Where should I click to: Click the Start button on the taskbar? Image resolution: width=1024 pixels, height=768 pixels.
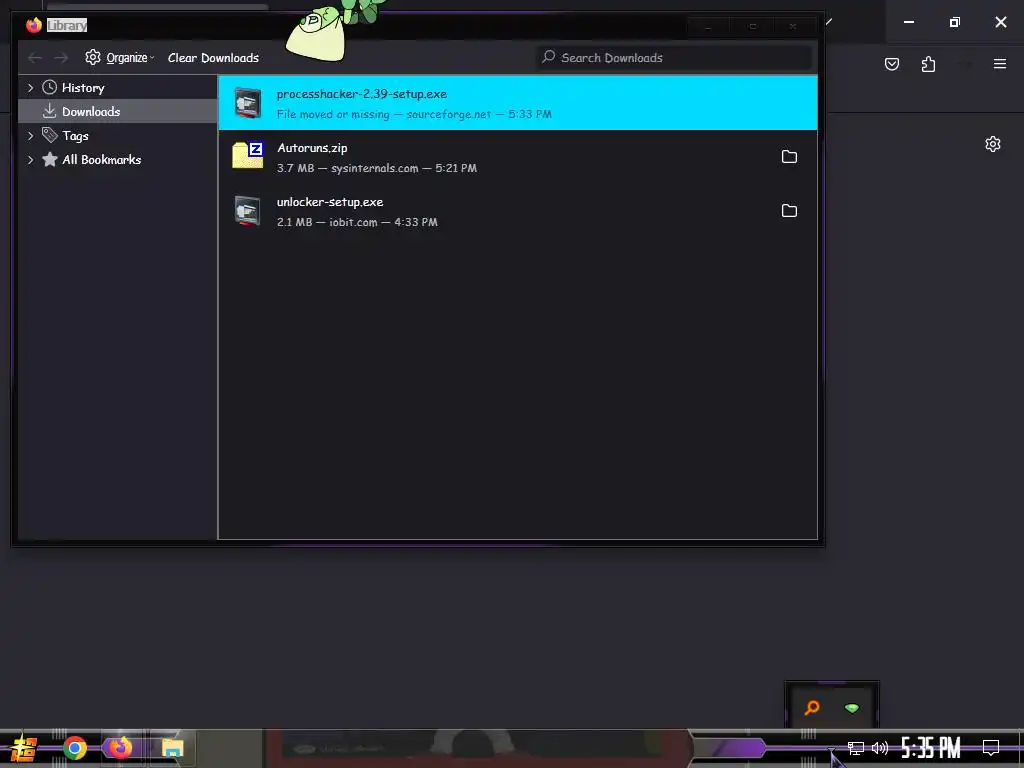(x=24, y=748)
